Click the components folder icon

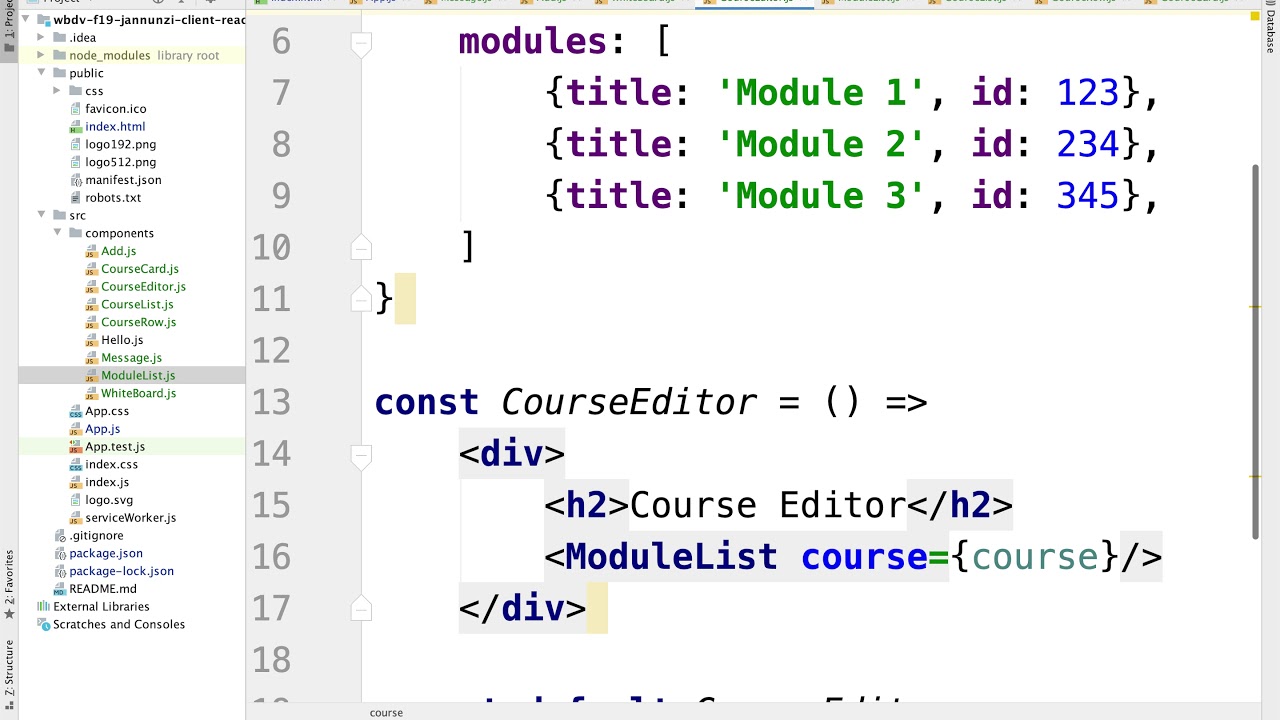[x=76, y=233]
